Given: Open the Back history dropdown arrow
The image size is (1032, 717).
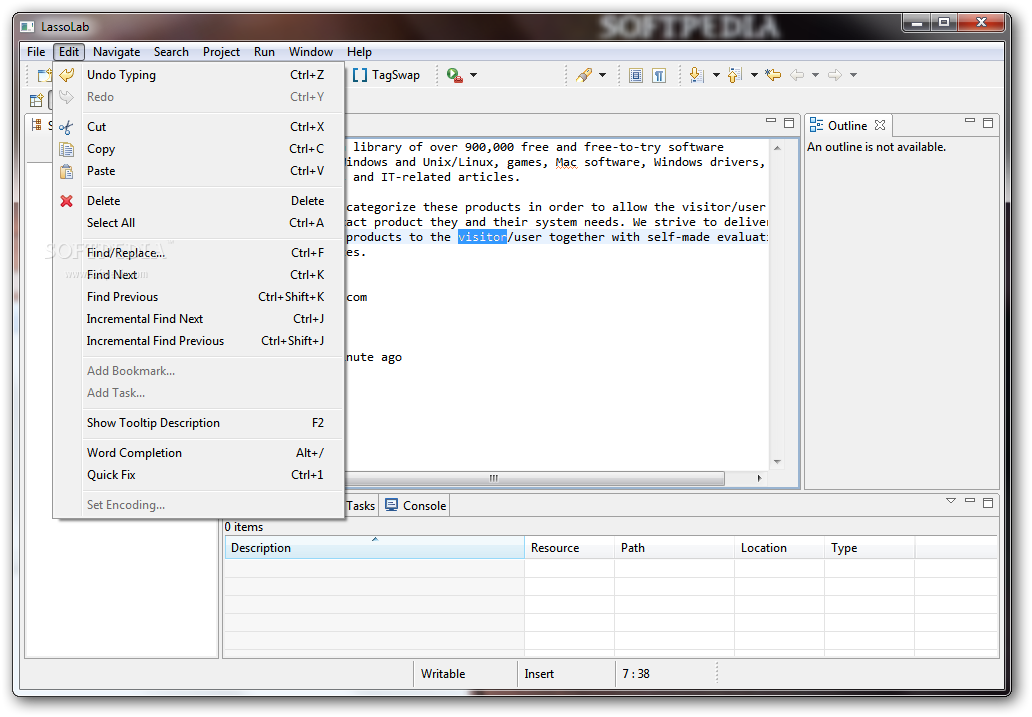Looking at the screenshot, I should pos(815,75).
